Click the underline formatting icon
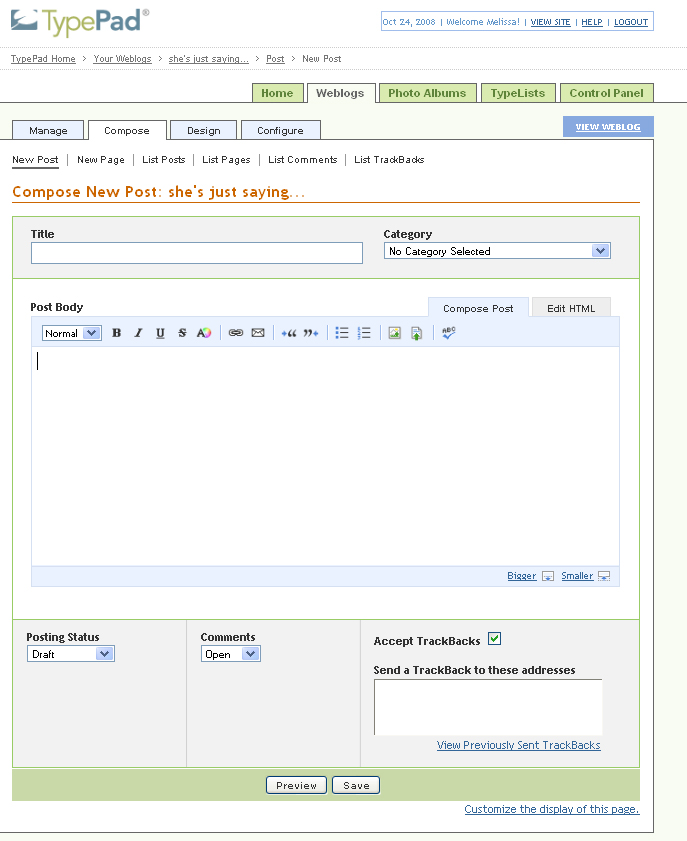This screenshot has height=841, width=687. (x=160, y=333)
